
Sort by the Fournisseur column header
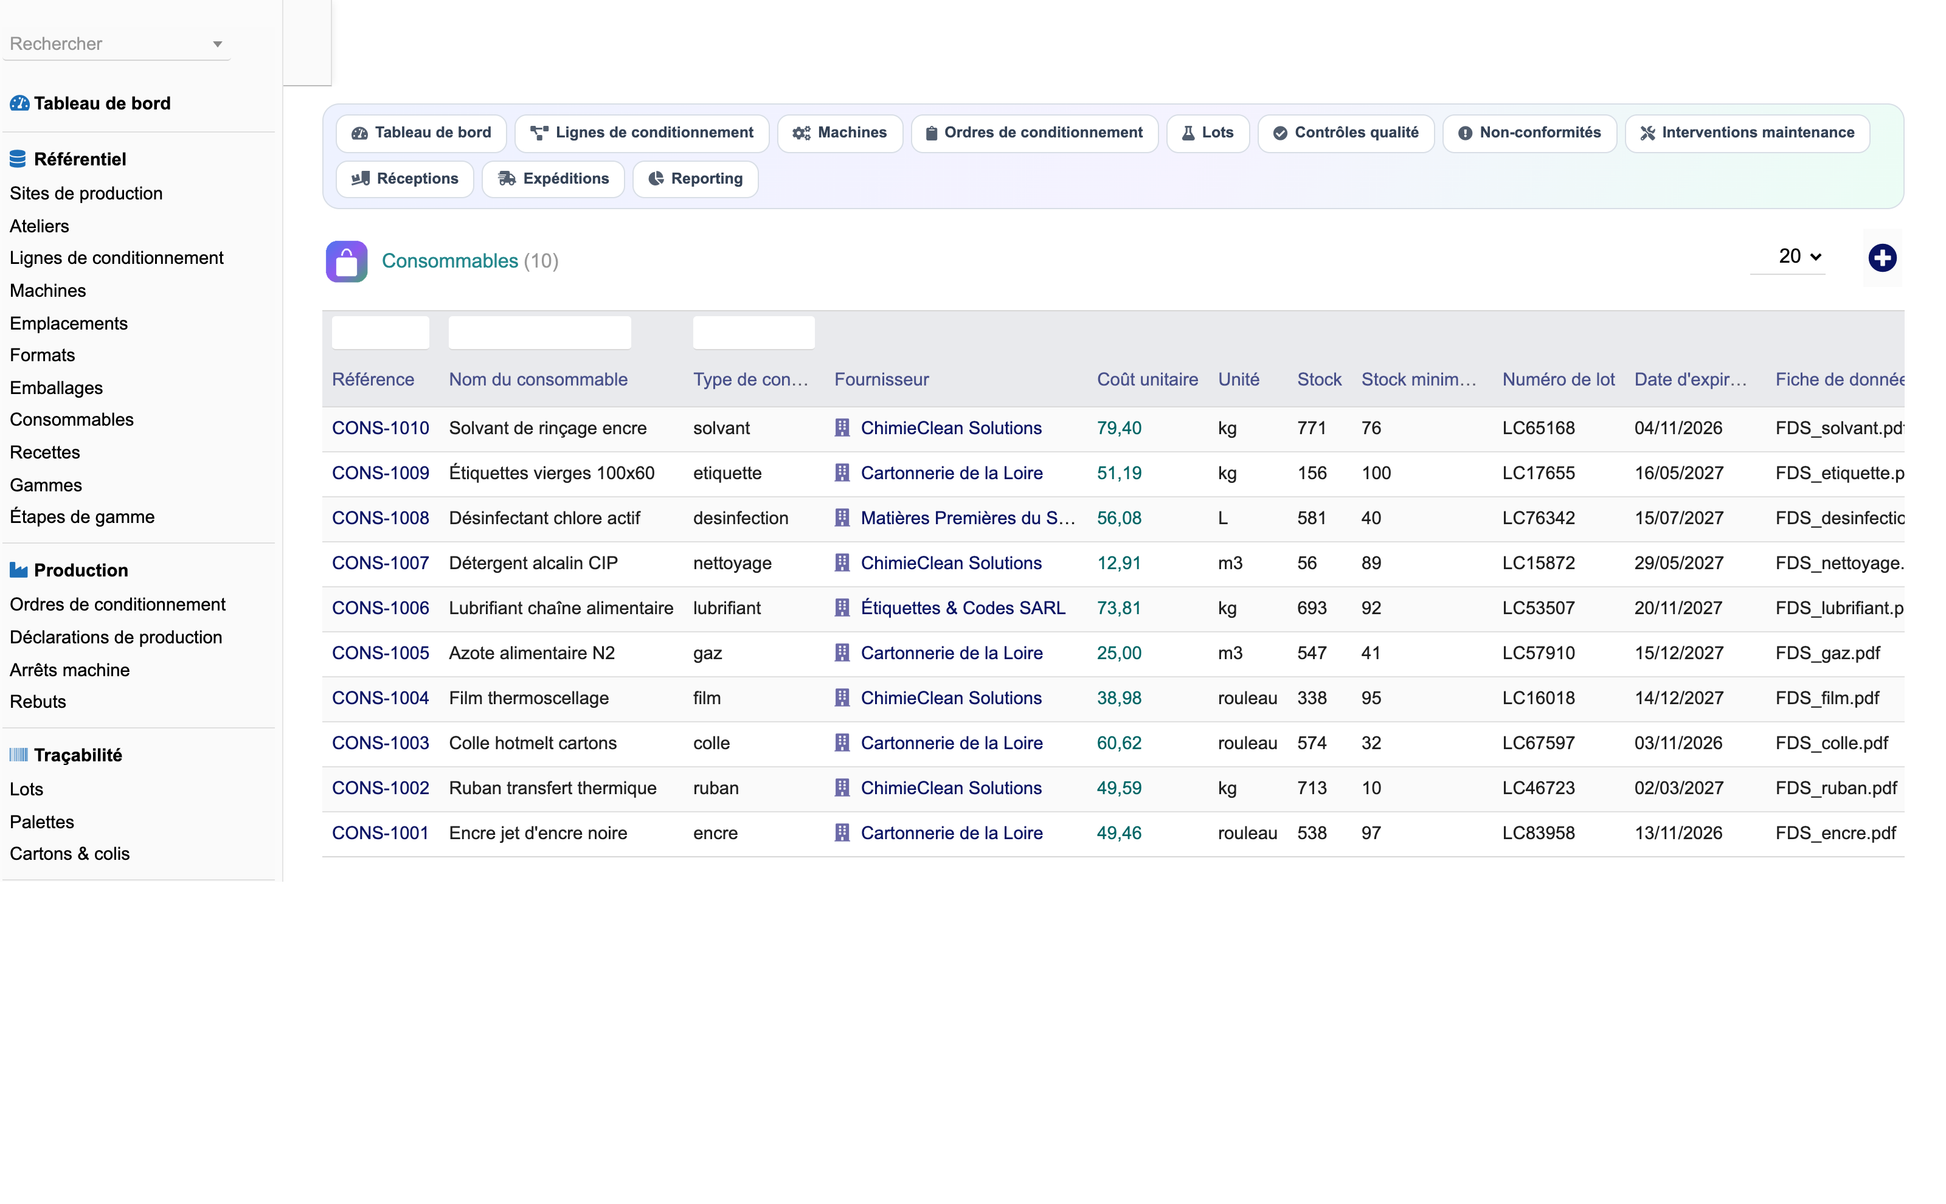coord(881,380)
